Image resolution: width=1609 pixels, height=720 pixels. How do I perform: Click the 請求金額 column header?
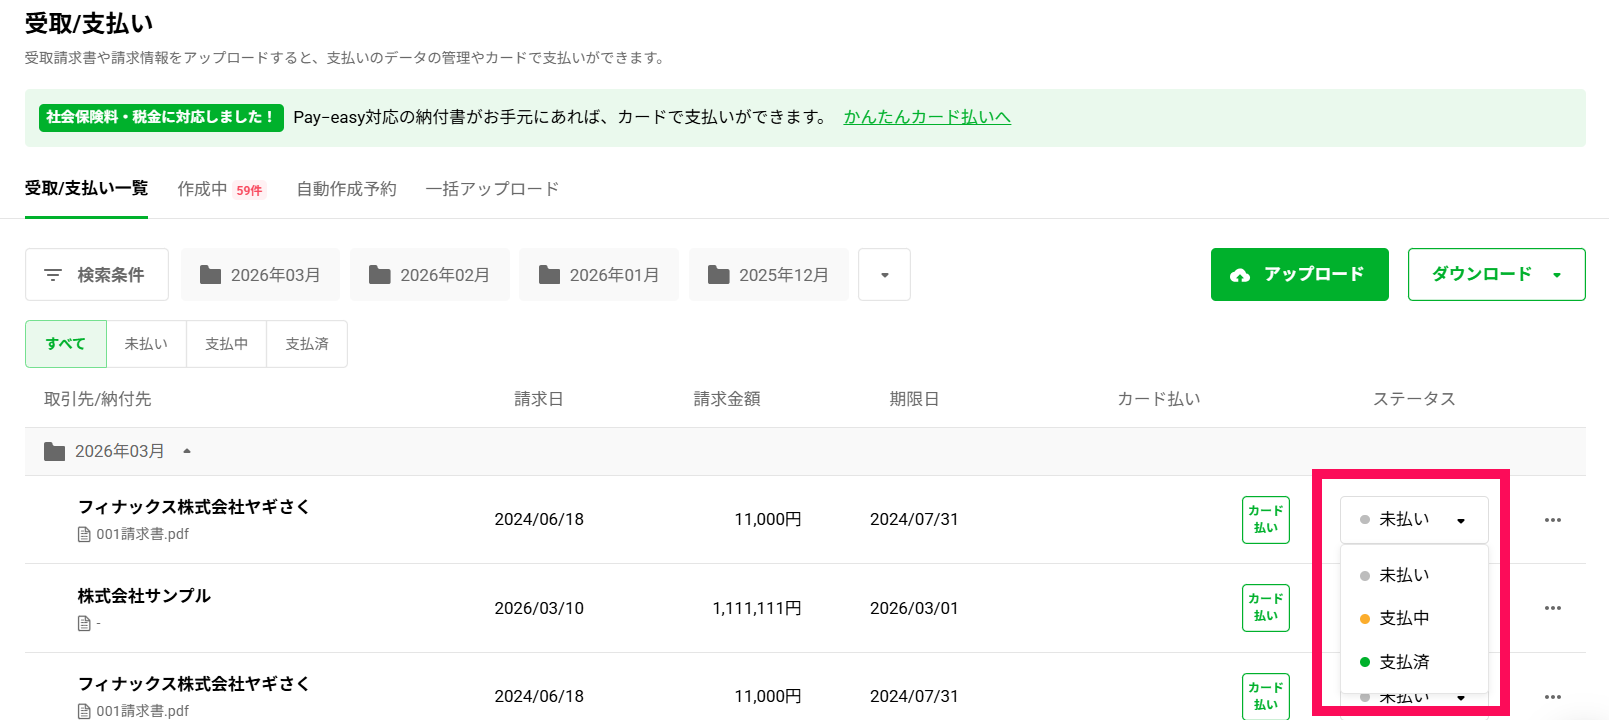click(x=727, y=399)
